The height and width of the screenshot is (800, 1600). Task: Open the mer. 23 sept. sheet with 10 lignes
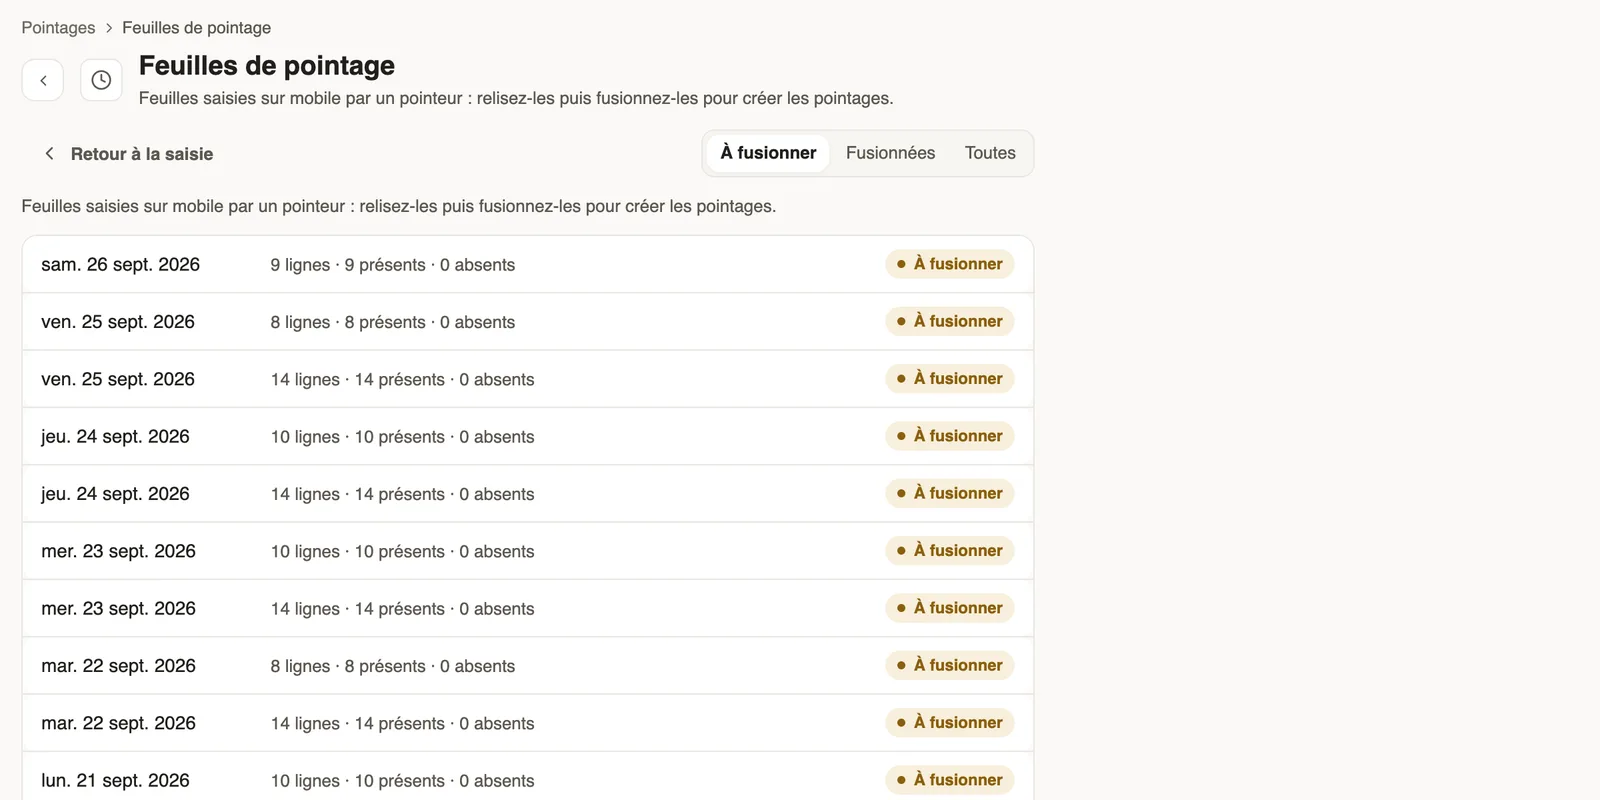527,551
